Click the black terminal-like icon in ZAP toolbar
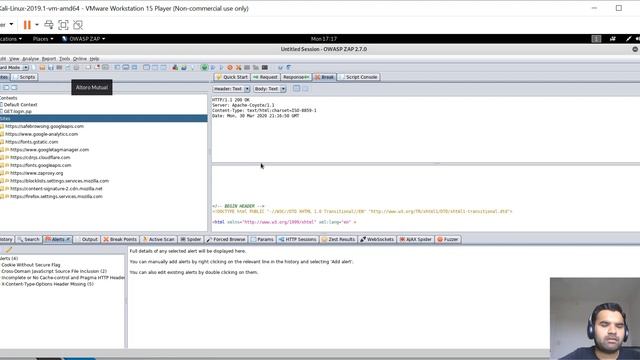Viewport: 640px width, 360px height. pyautogui.click(x=264, y=67)
